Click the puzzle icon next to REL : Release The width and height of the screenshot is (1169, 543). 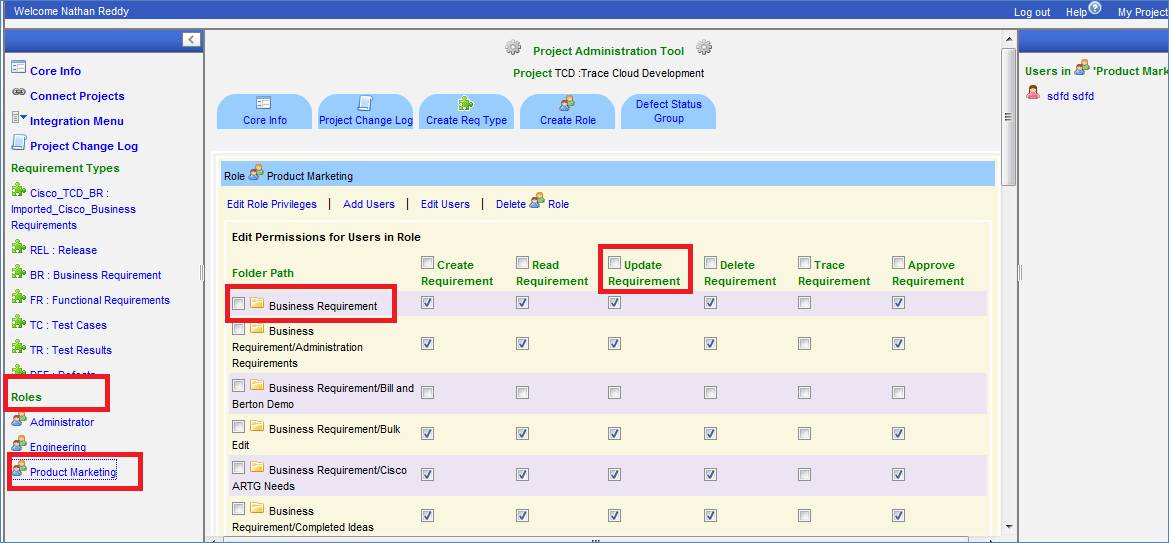pos(19,247)
